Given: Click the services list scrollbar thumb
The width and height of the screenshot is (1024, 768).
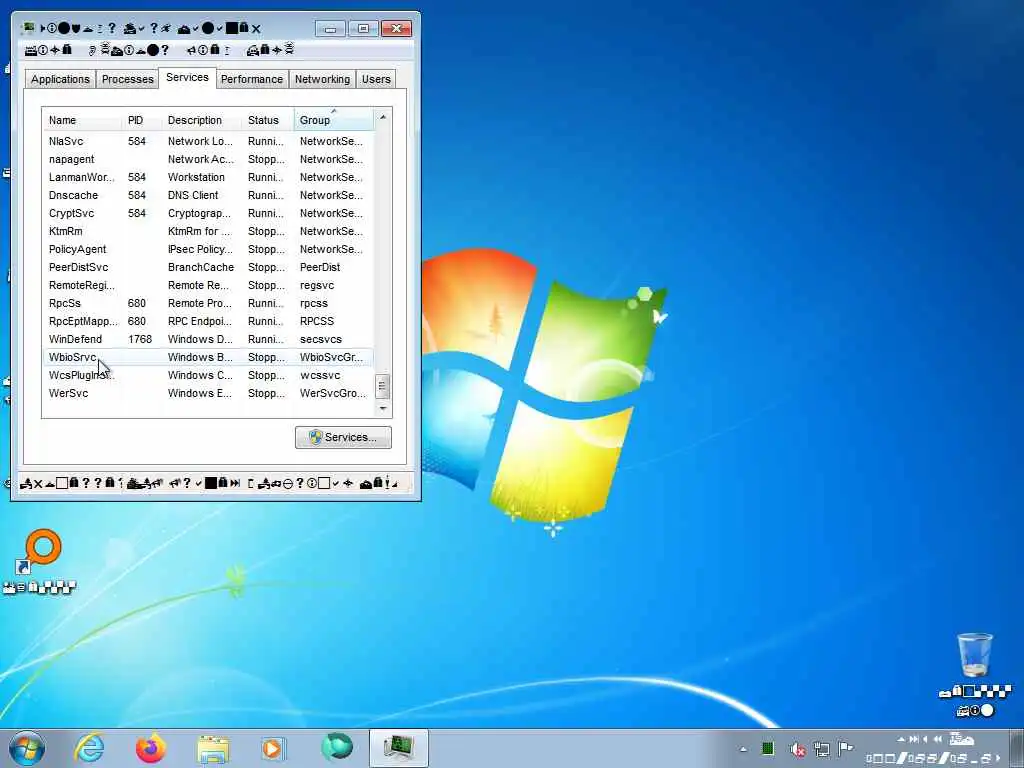Looking at the screenshot, I should [383, 387].
